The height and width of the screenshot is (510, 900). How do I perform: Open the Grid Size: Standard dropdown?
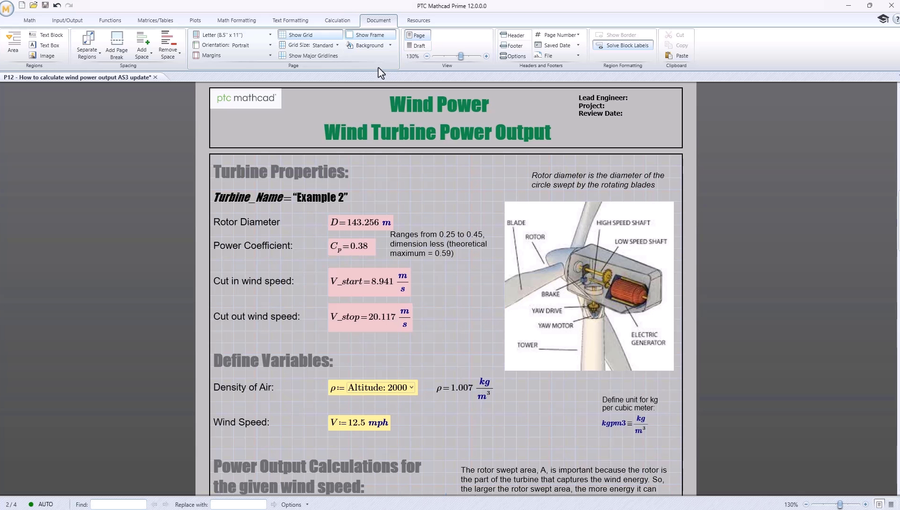[309, 45]
